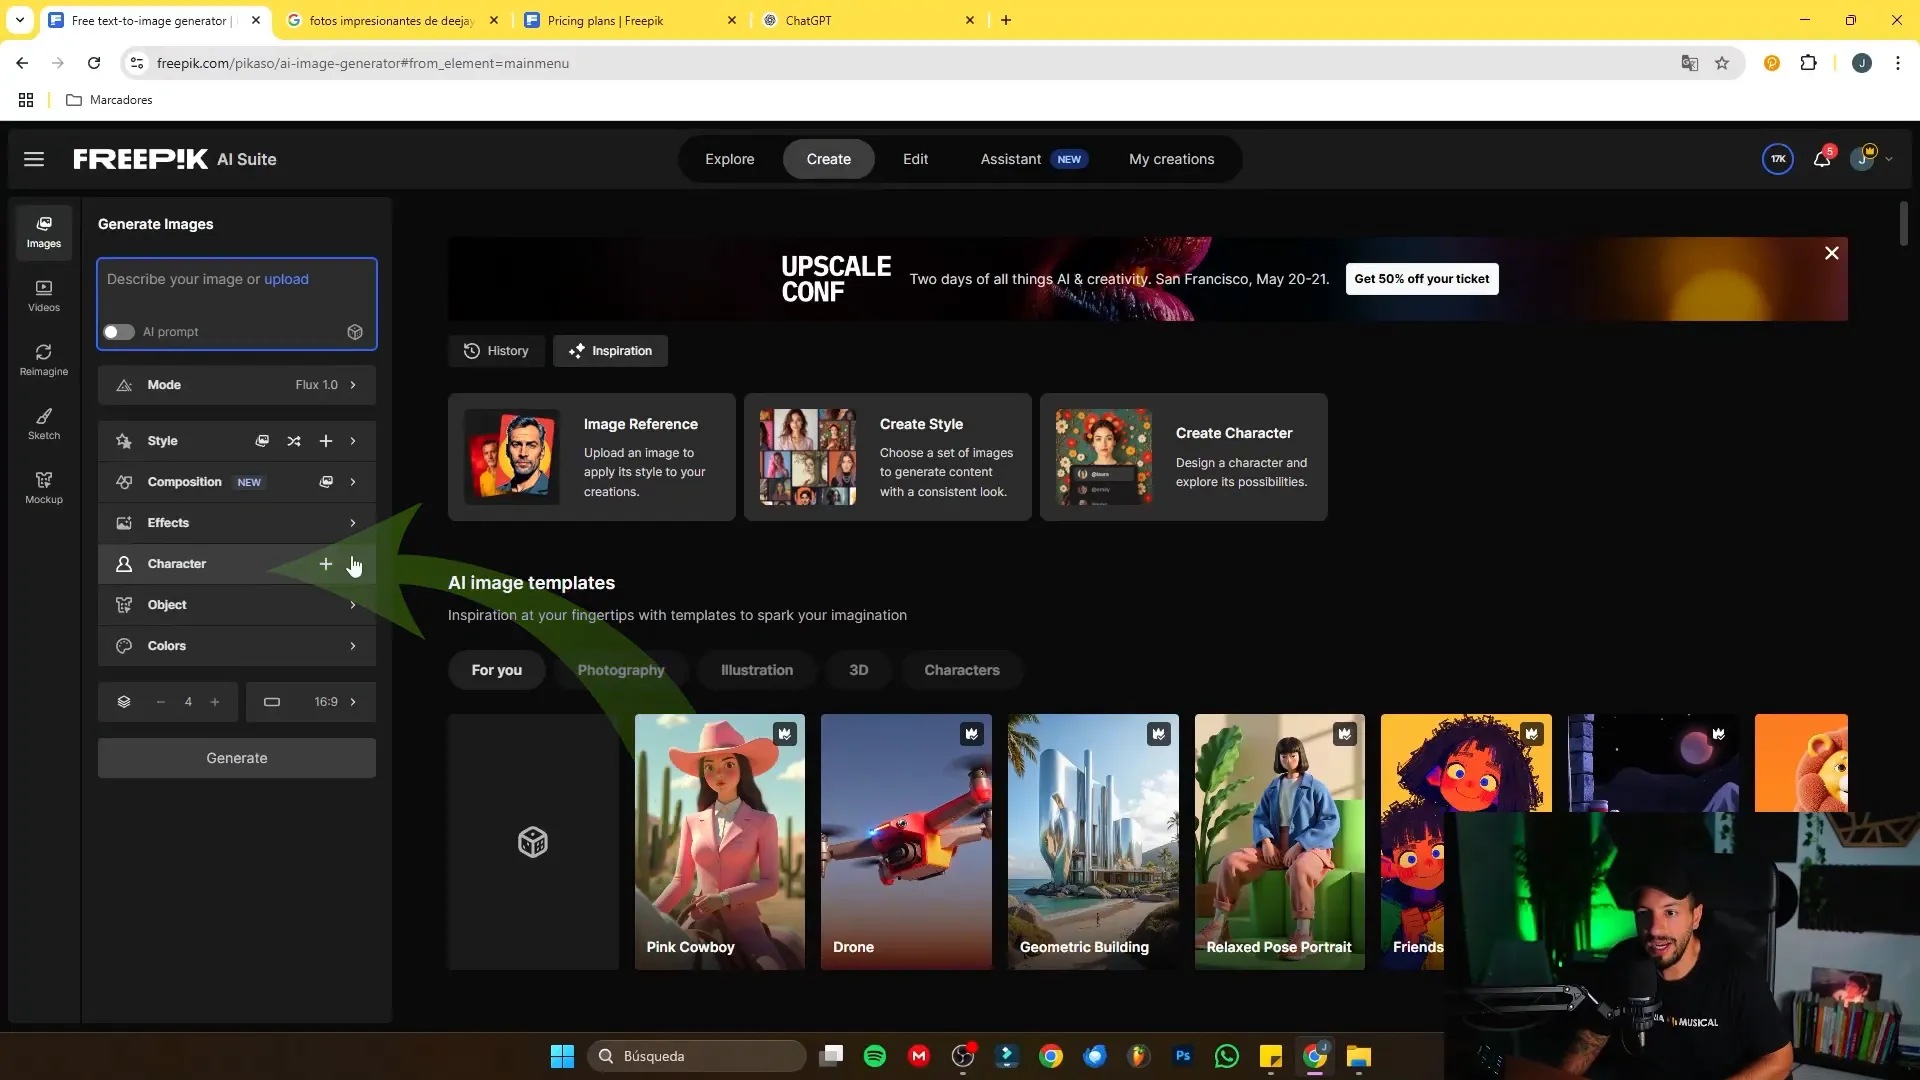Click the Style image reference icon
Image resolution: width=1920 pixels, height=1080 pixels.
pyautogui.click(x=262, y=441)
